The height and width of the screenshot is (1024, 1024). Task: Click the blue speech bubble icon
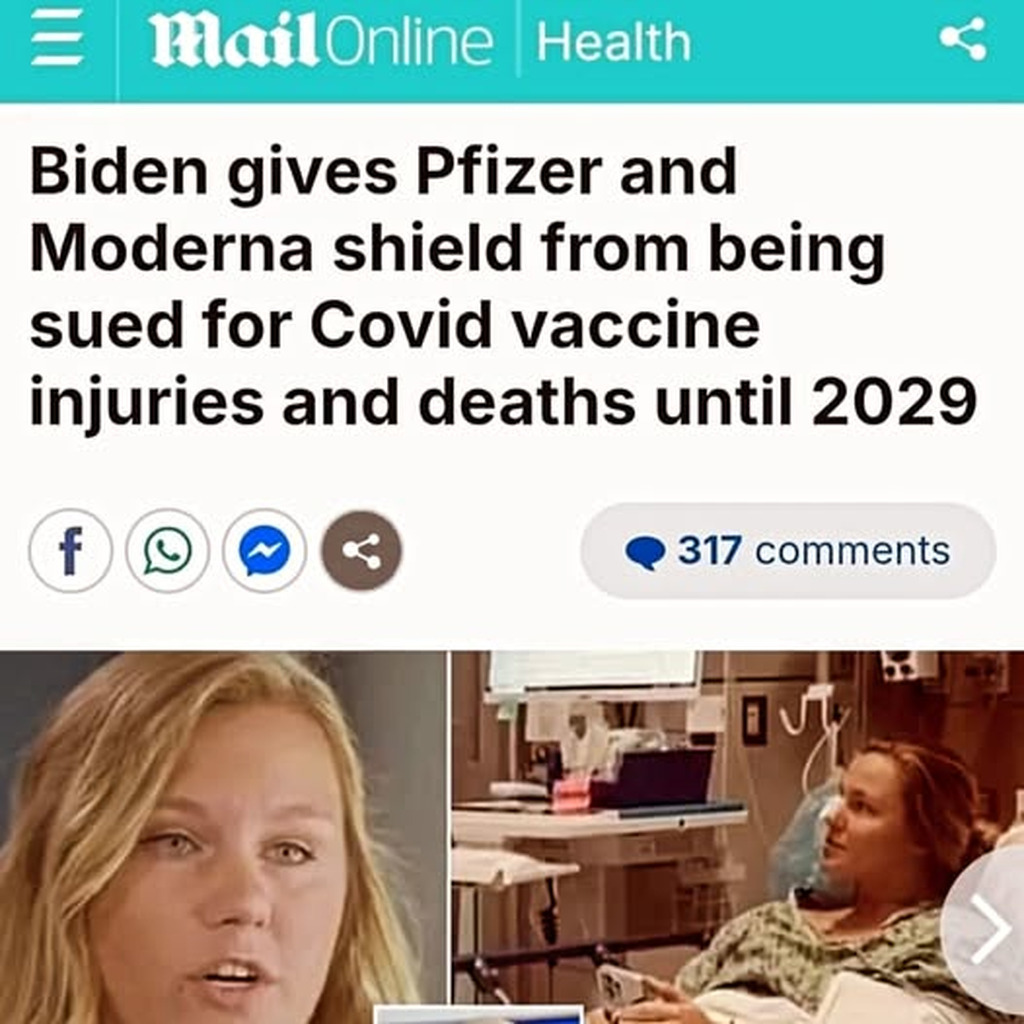pos(645,552)
